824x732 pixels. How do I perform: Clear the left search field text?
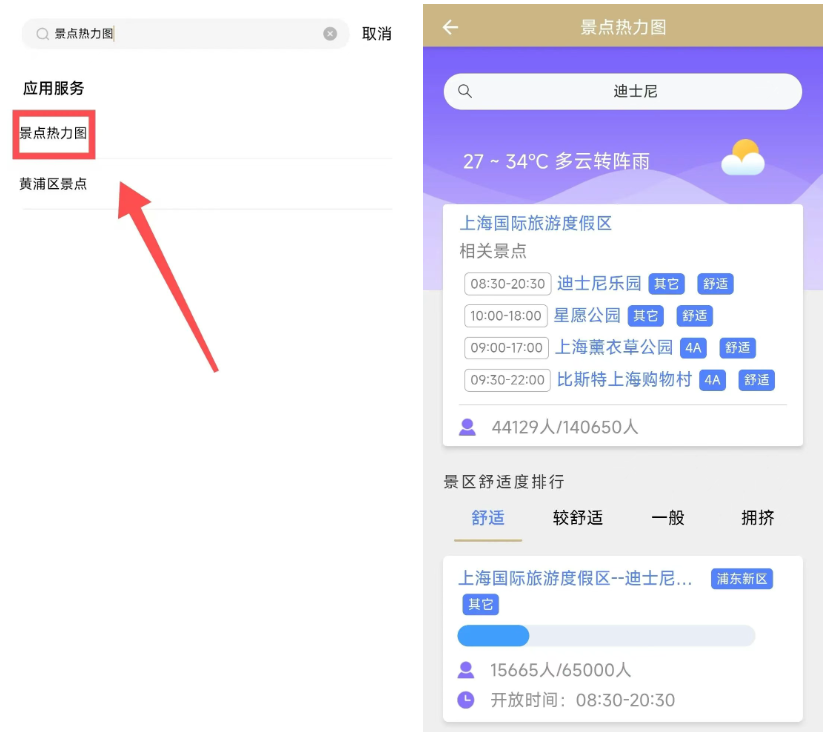pos(330,34)
